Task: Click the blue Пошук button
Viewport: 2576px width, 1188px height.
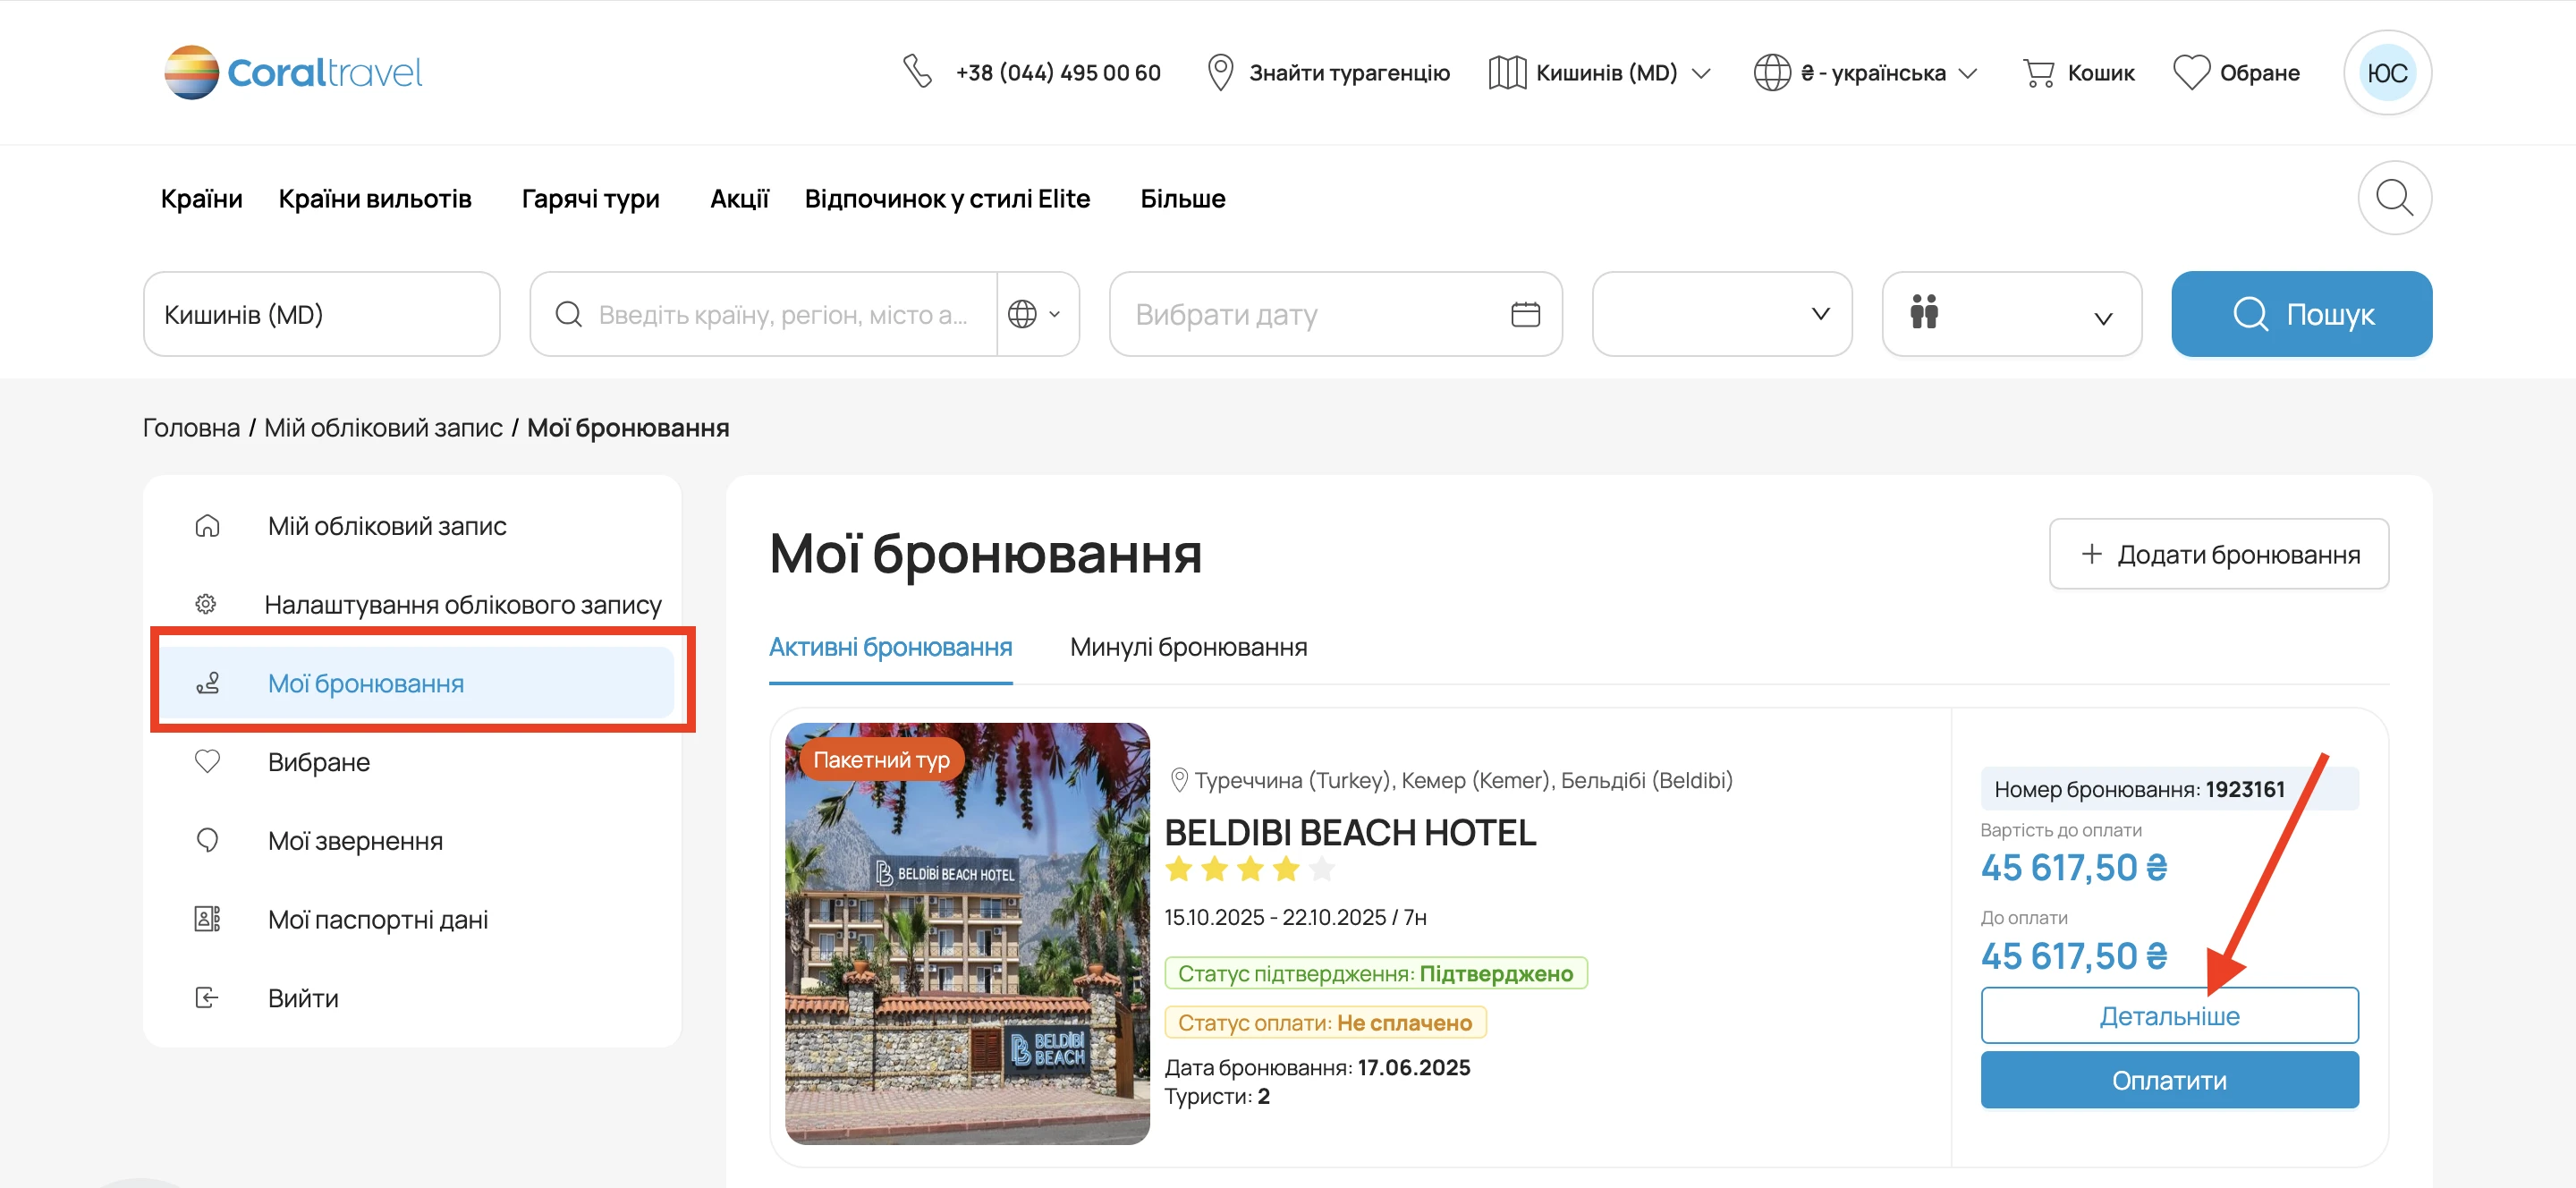Action: tap(2302, 314)
